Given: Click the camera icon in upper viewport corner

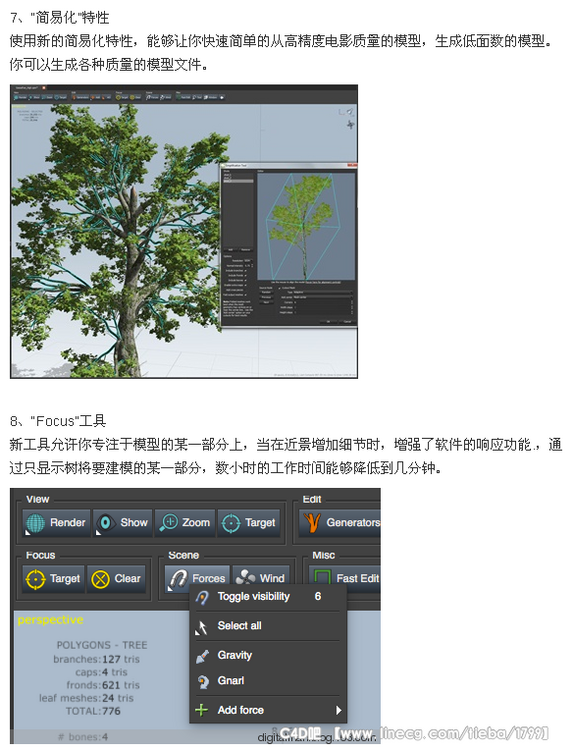Looking at the screenshot, I should [x=350, y=112].
